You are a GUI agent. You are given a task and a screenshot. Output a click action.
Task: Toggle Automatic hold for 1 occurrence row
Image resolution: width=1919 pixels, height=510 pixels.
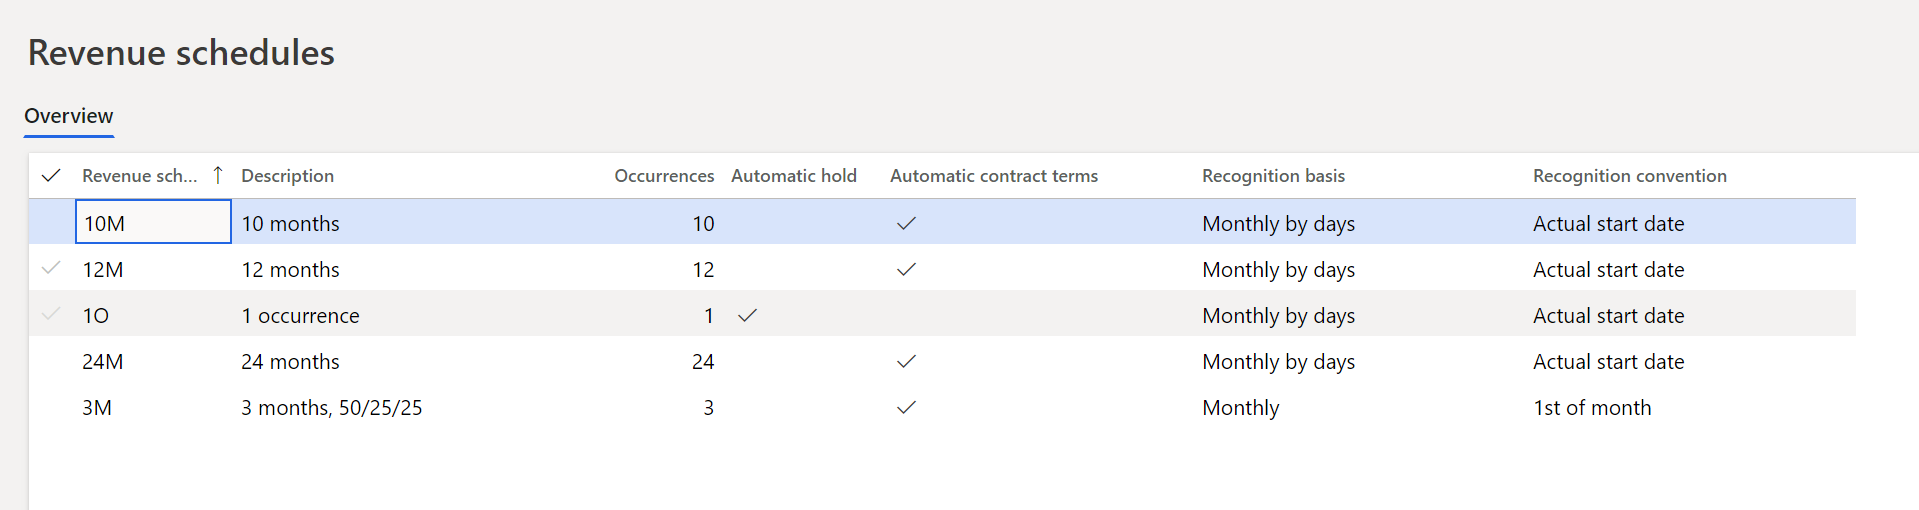[747, 316]
